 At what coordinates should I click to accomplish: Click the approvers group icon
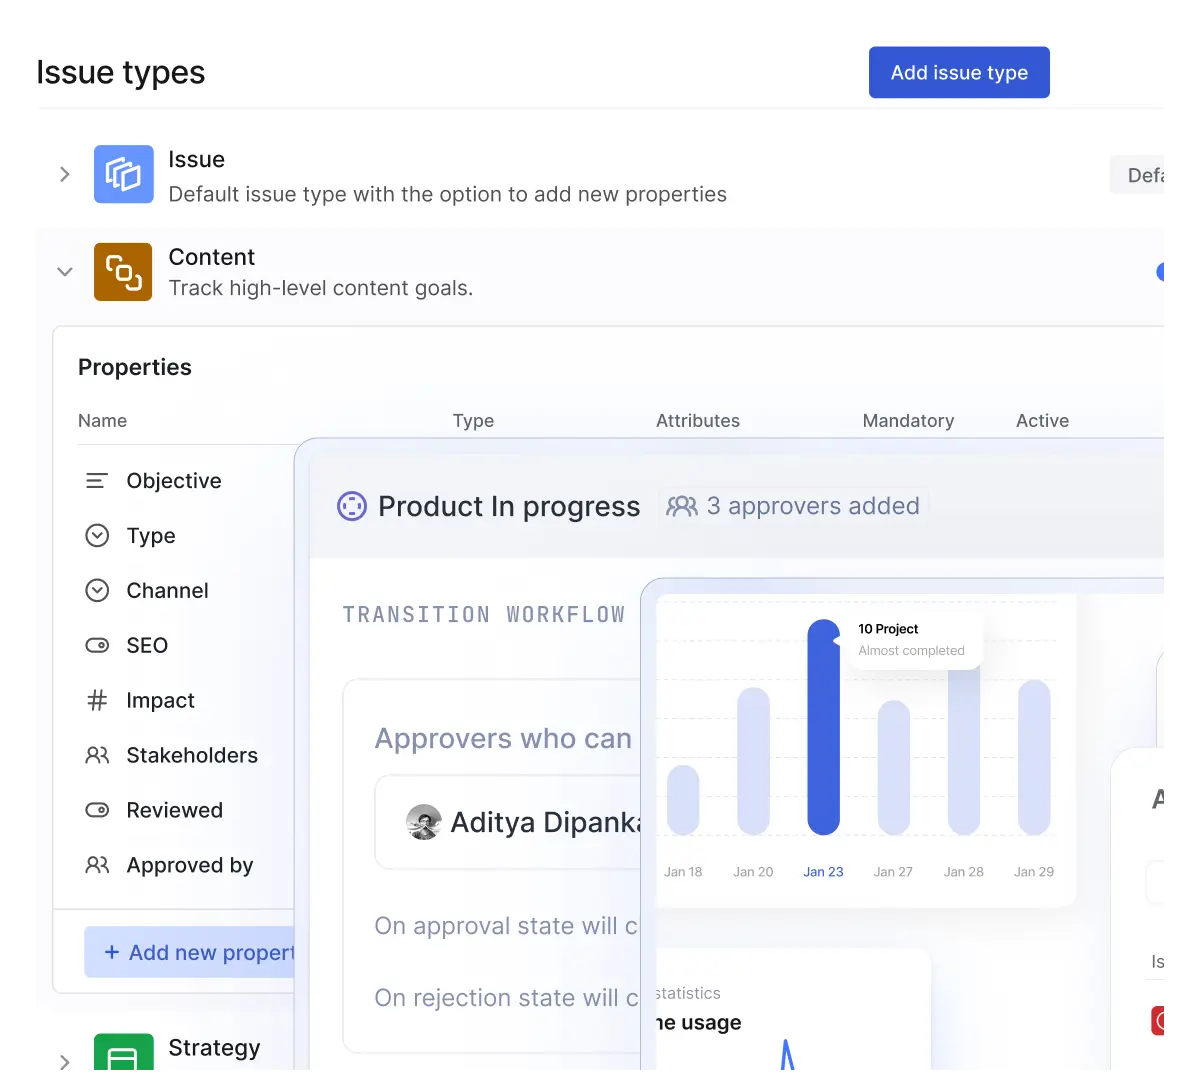click(682, 507)
